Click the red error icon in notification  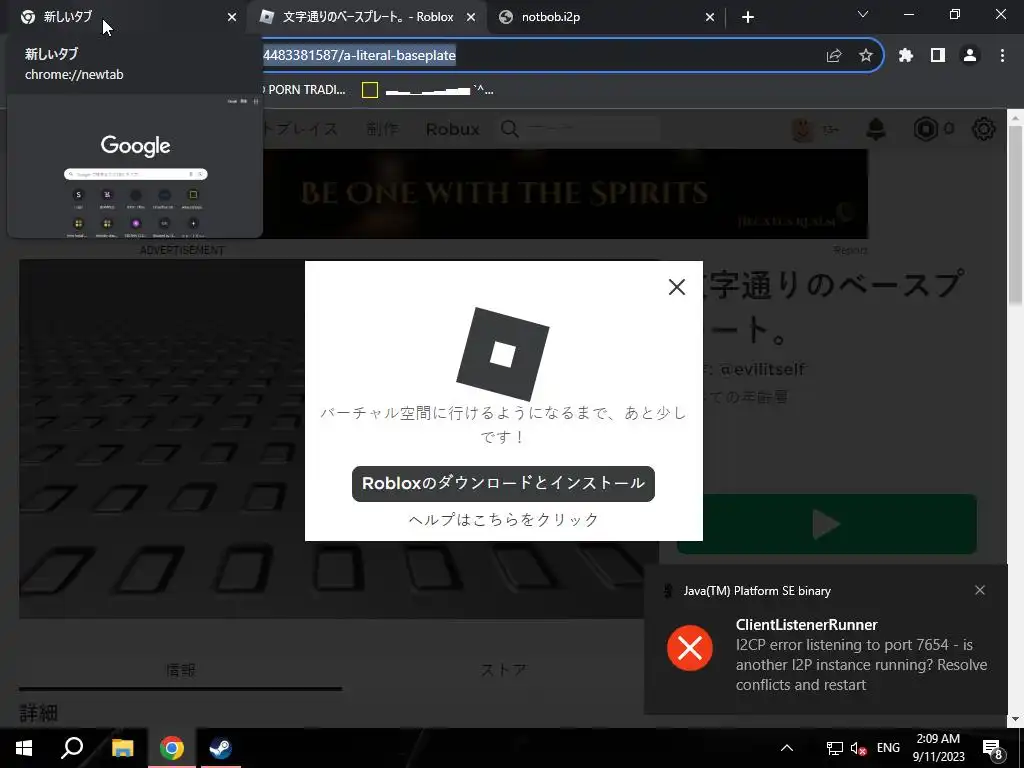(690, 648)
